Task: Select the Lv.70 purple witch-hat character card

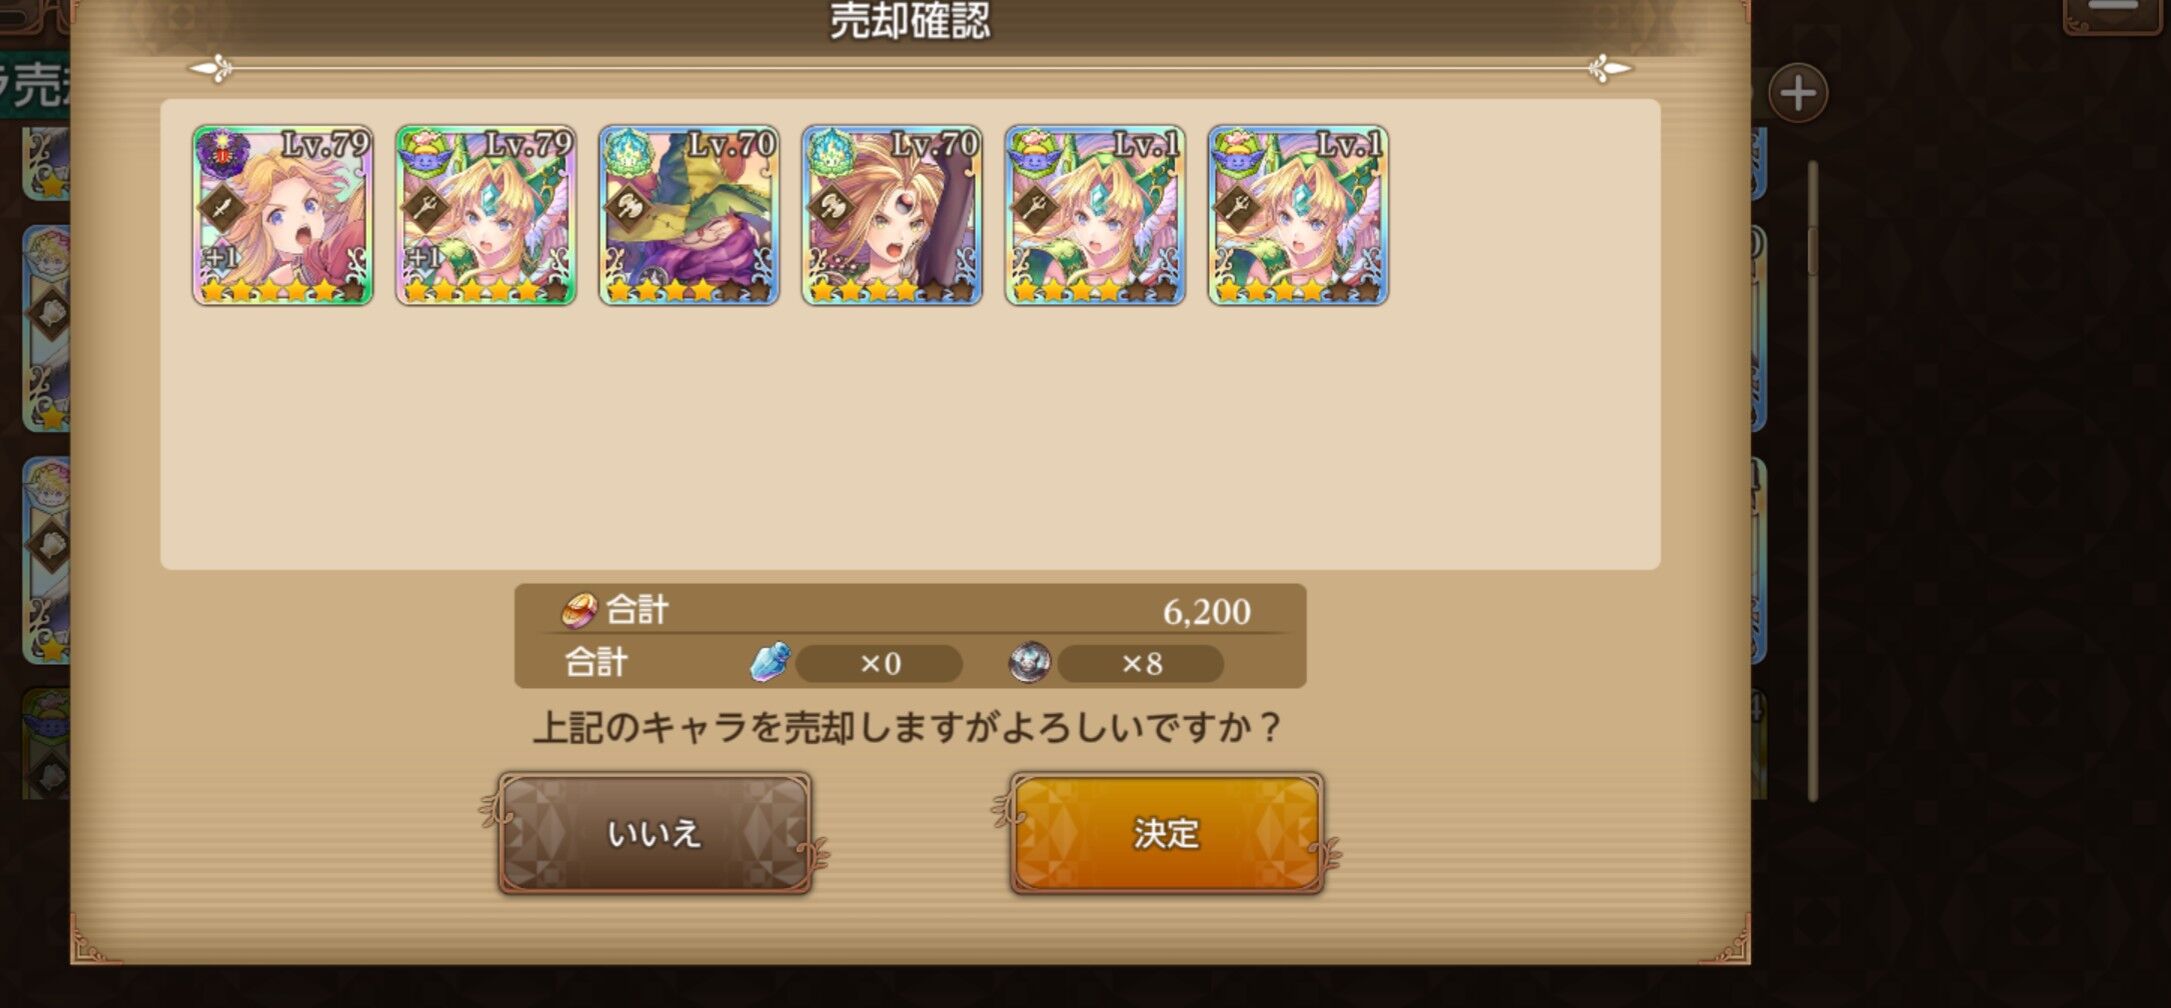Action: tap(689, 215)
